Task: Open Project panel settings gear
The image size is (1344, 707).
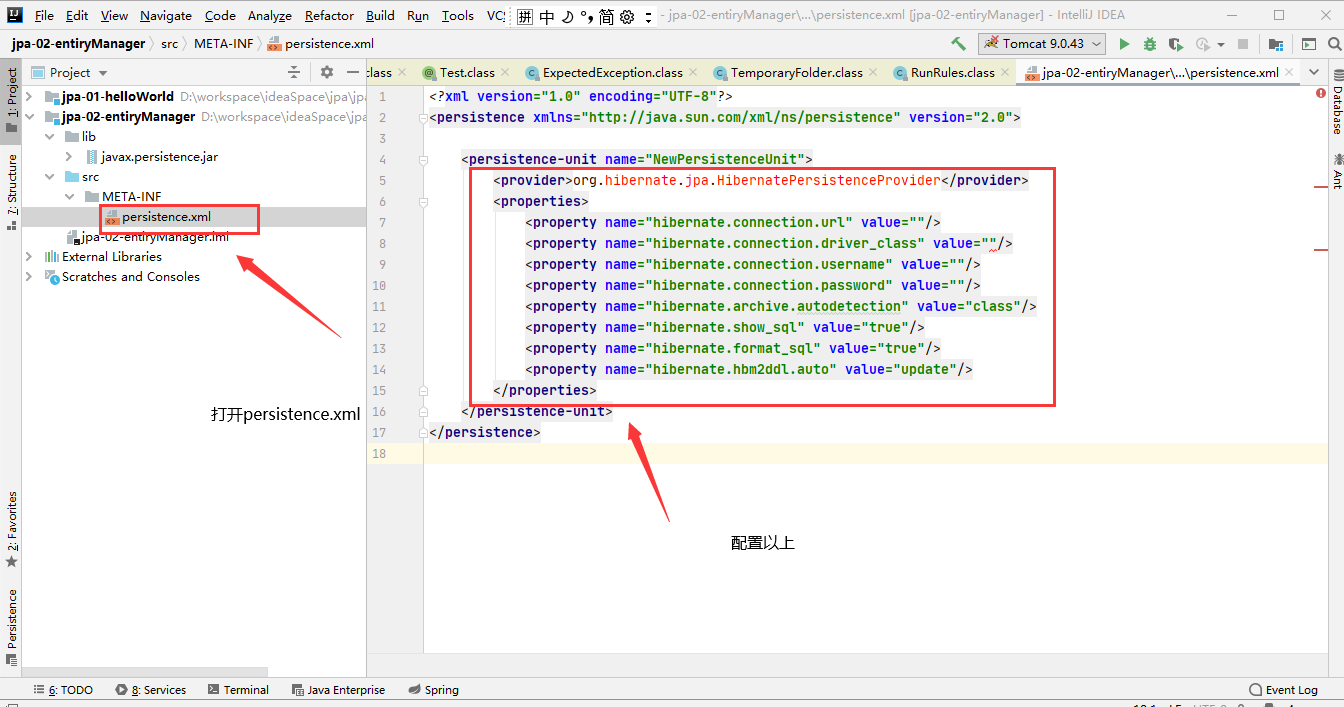Action: (x=326, y=72)
